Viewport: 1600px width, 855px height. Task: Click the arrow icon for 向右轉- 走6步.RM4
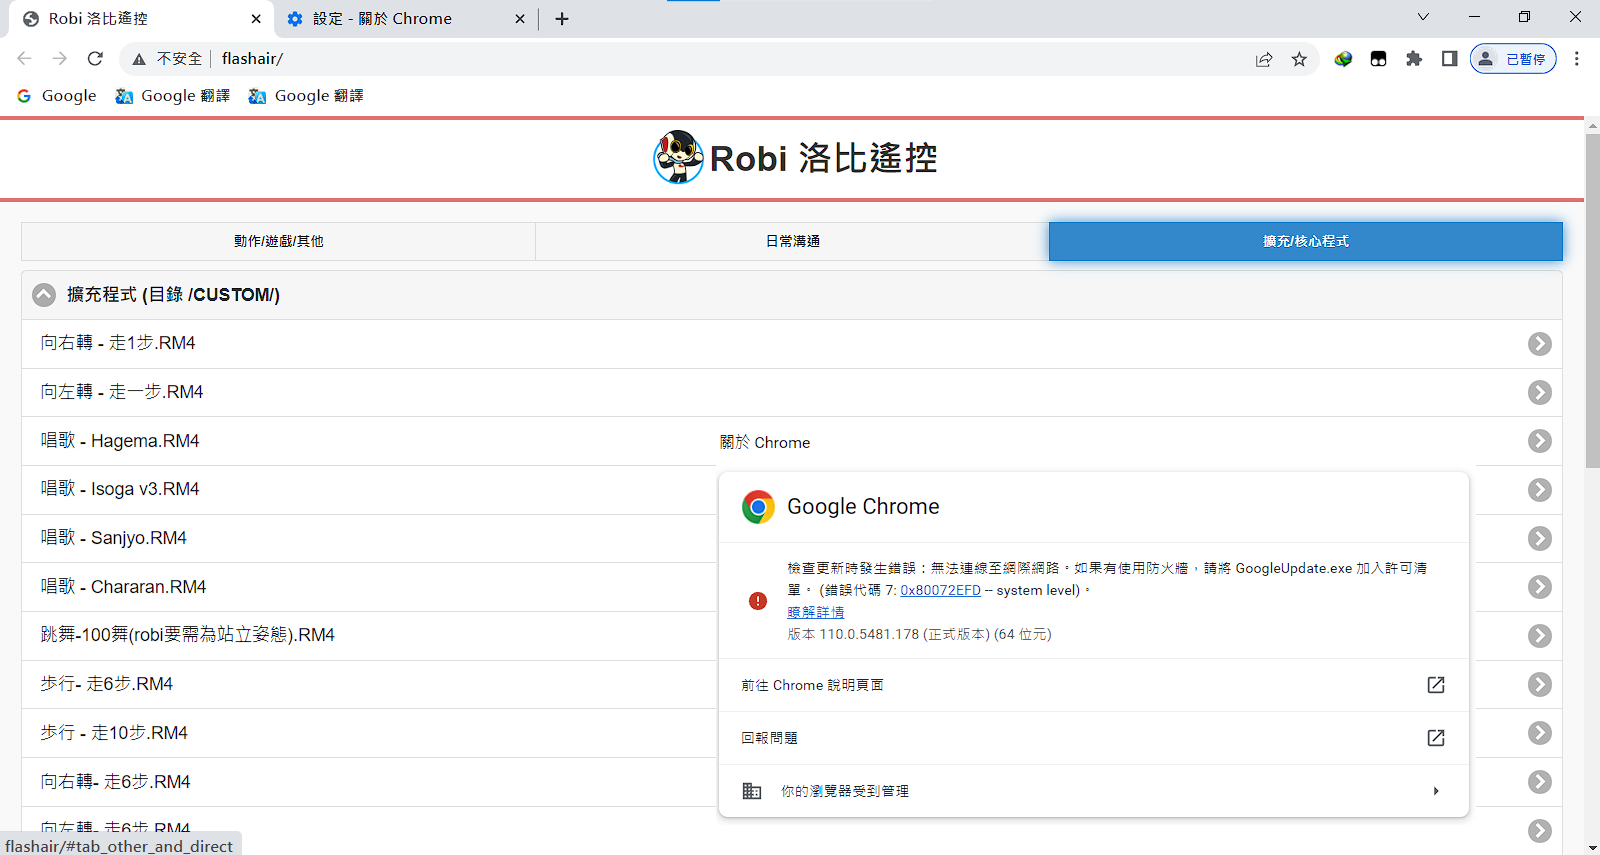click(1540, 782)
